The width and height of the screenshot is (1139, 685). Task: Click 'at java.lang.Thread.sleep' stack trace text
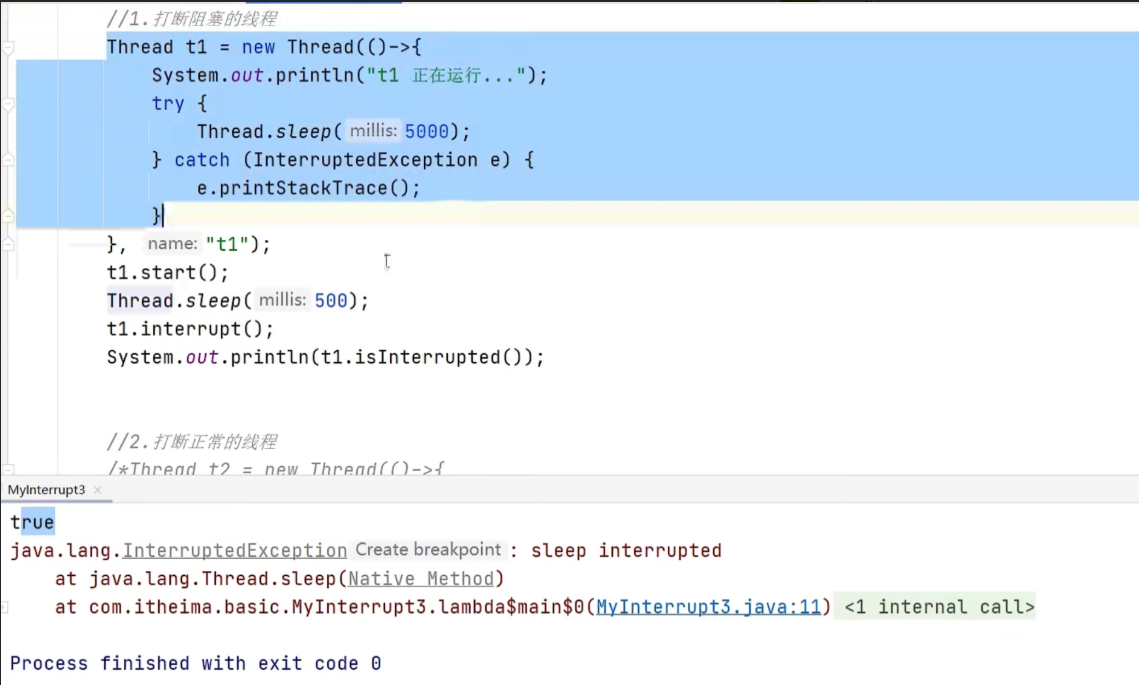(195, 578)
